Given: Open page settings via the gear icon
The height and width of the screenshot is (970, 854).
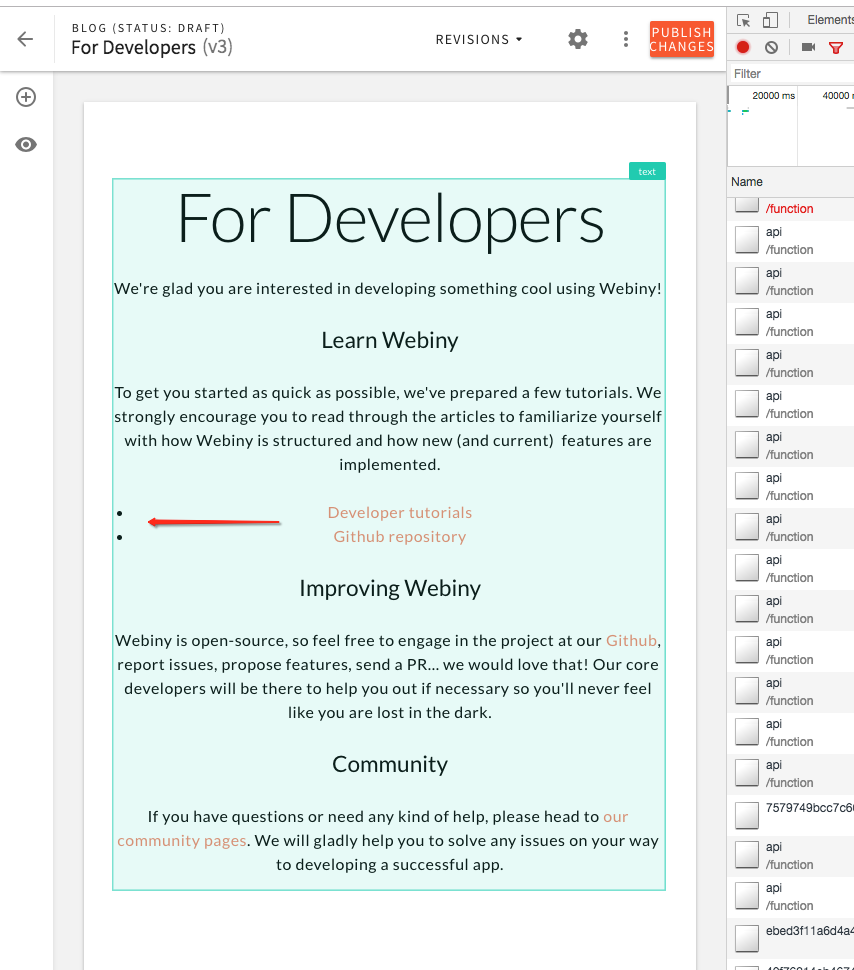Looking at the screenshot, I should pyautogui.click(x=577, y=39).
